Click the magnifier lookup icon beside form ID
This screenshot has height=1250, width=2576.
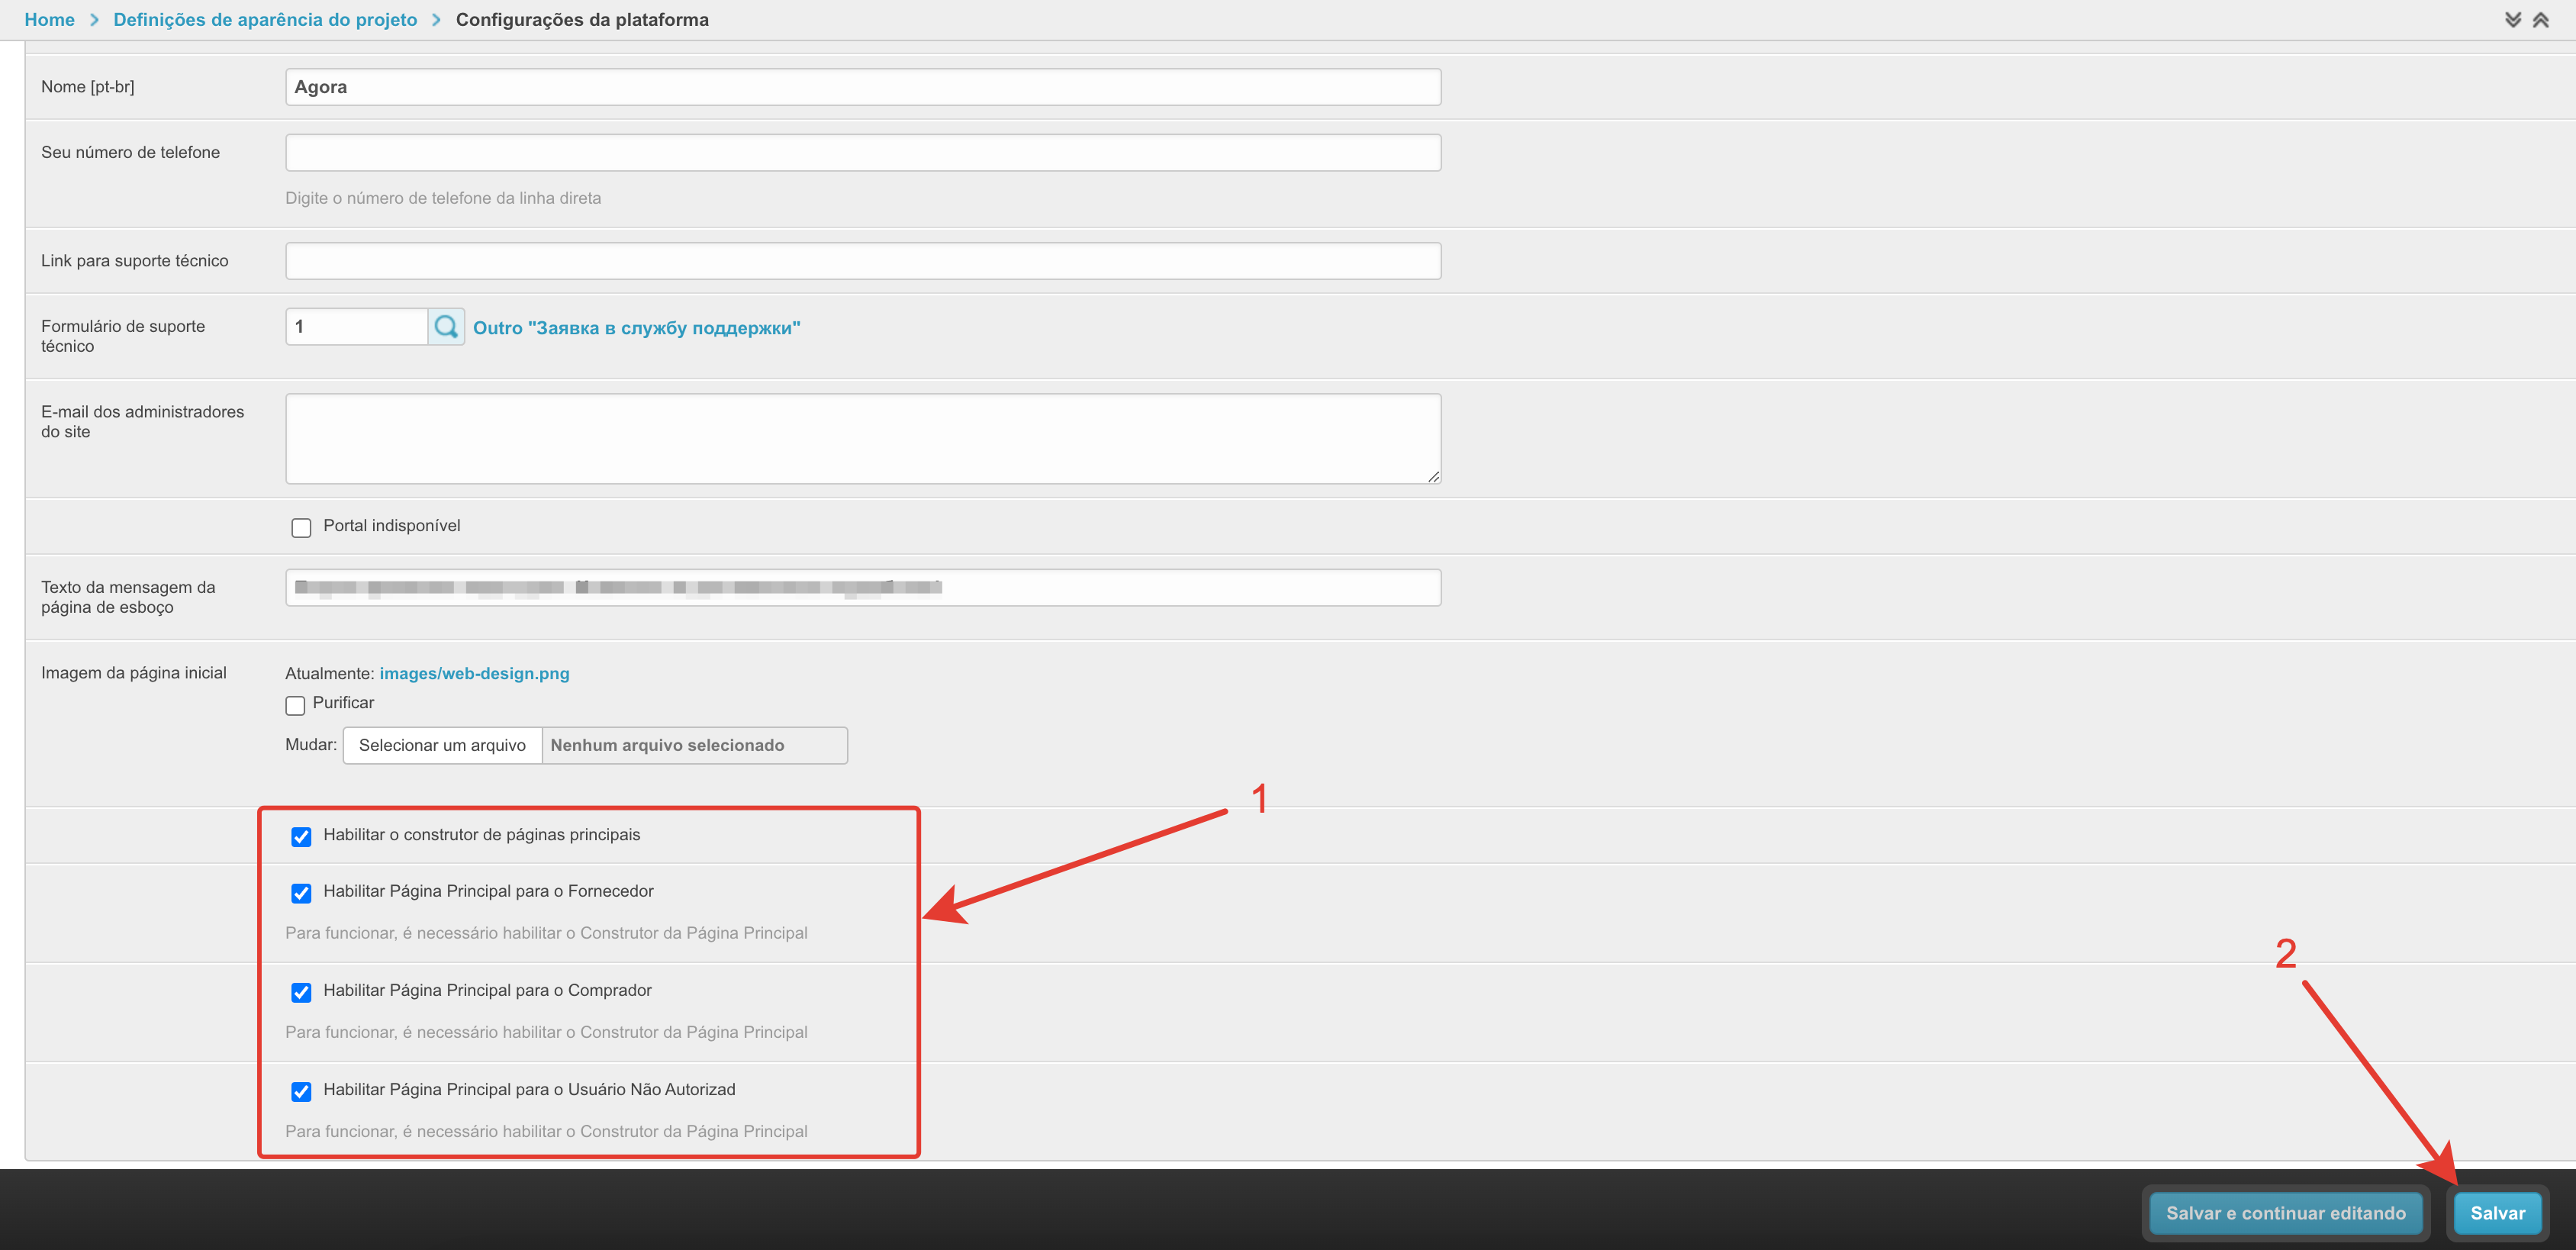point(446,327)
